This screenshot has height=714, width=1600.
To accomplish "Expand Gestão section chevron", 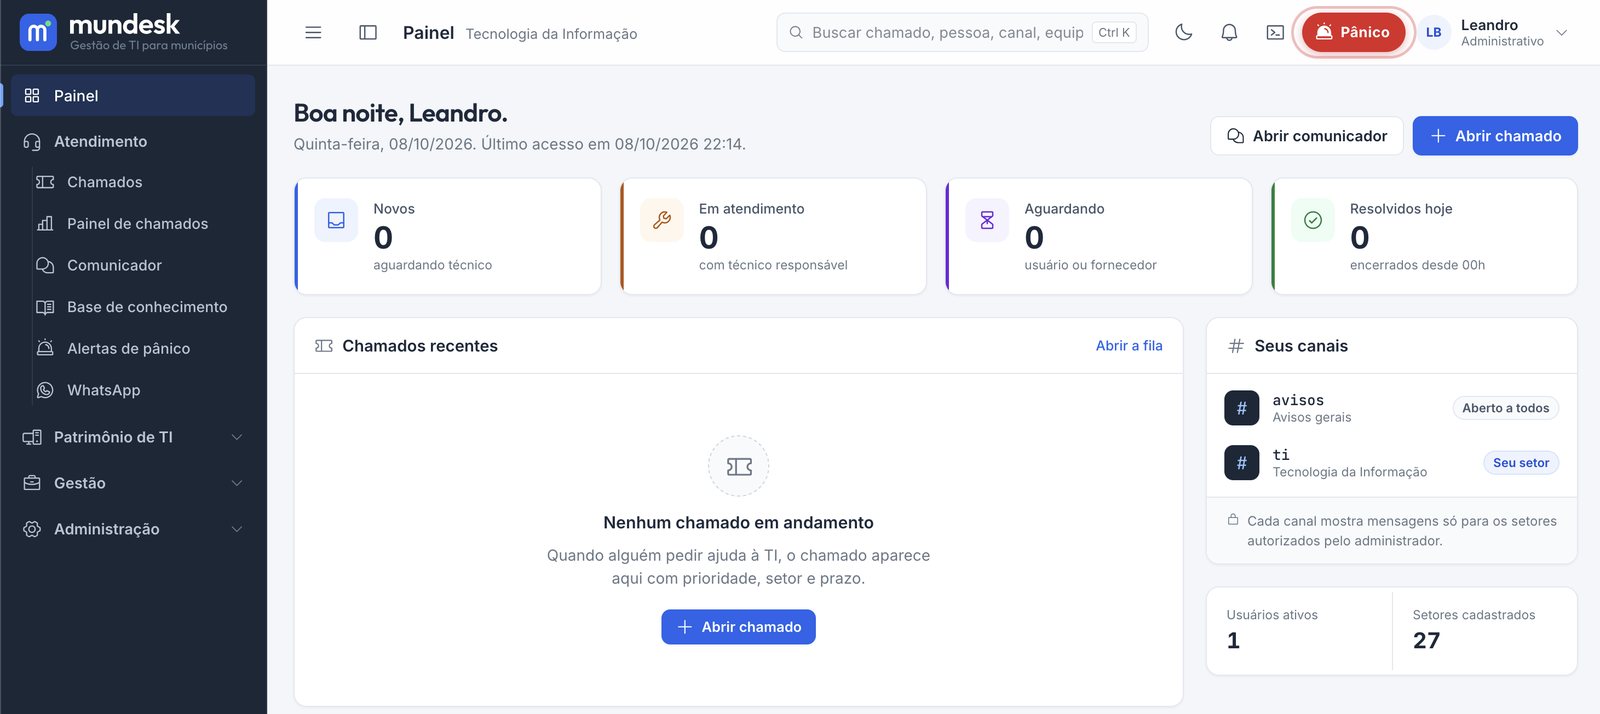I will tap(237, 483).
